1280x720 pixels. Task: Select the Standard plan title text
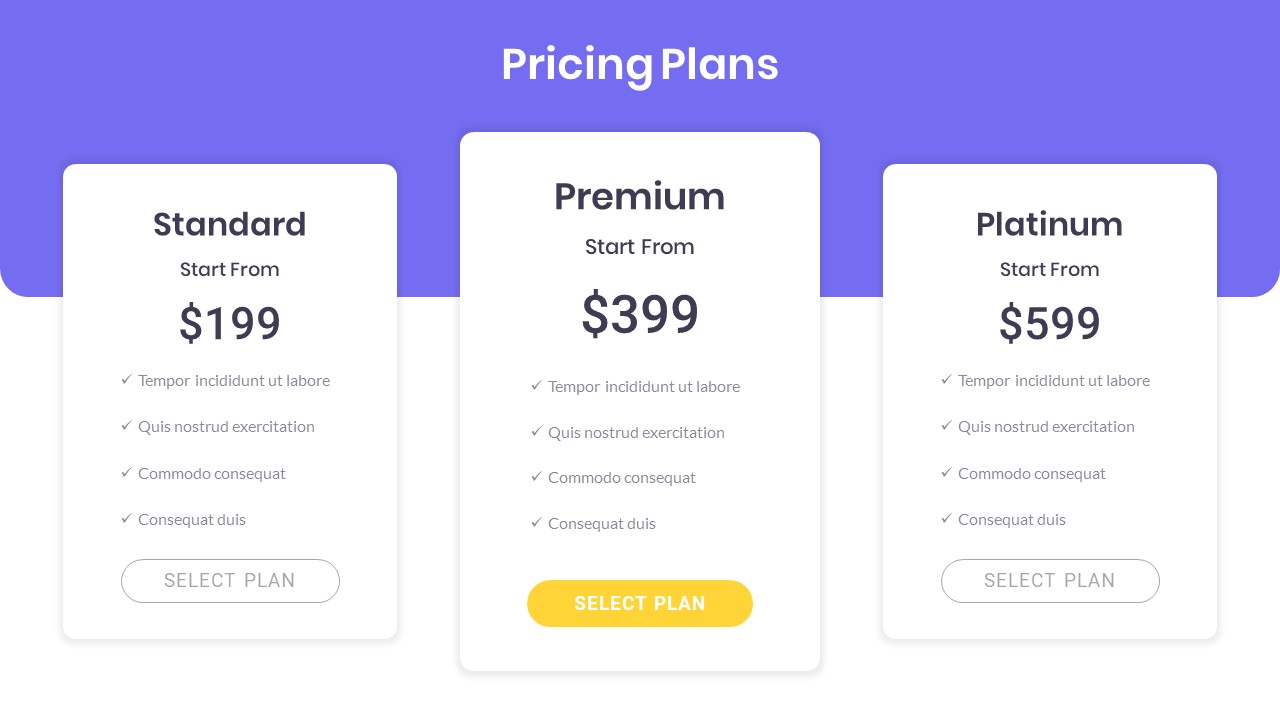pyautogui.click(x=230, y=224)
